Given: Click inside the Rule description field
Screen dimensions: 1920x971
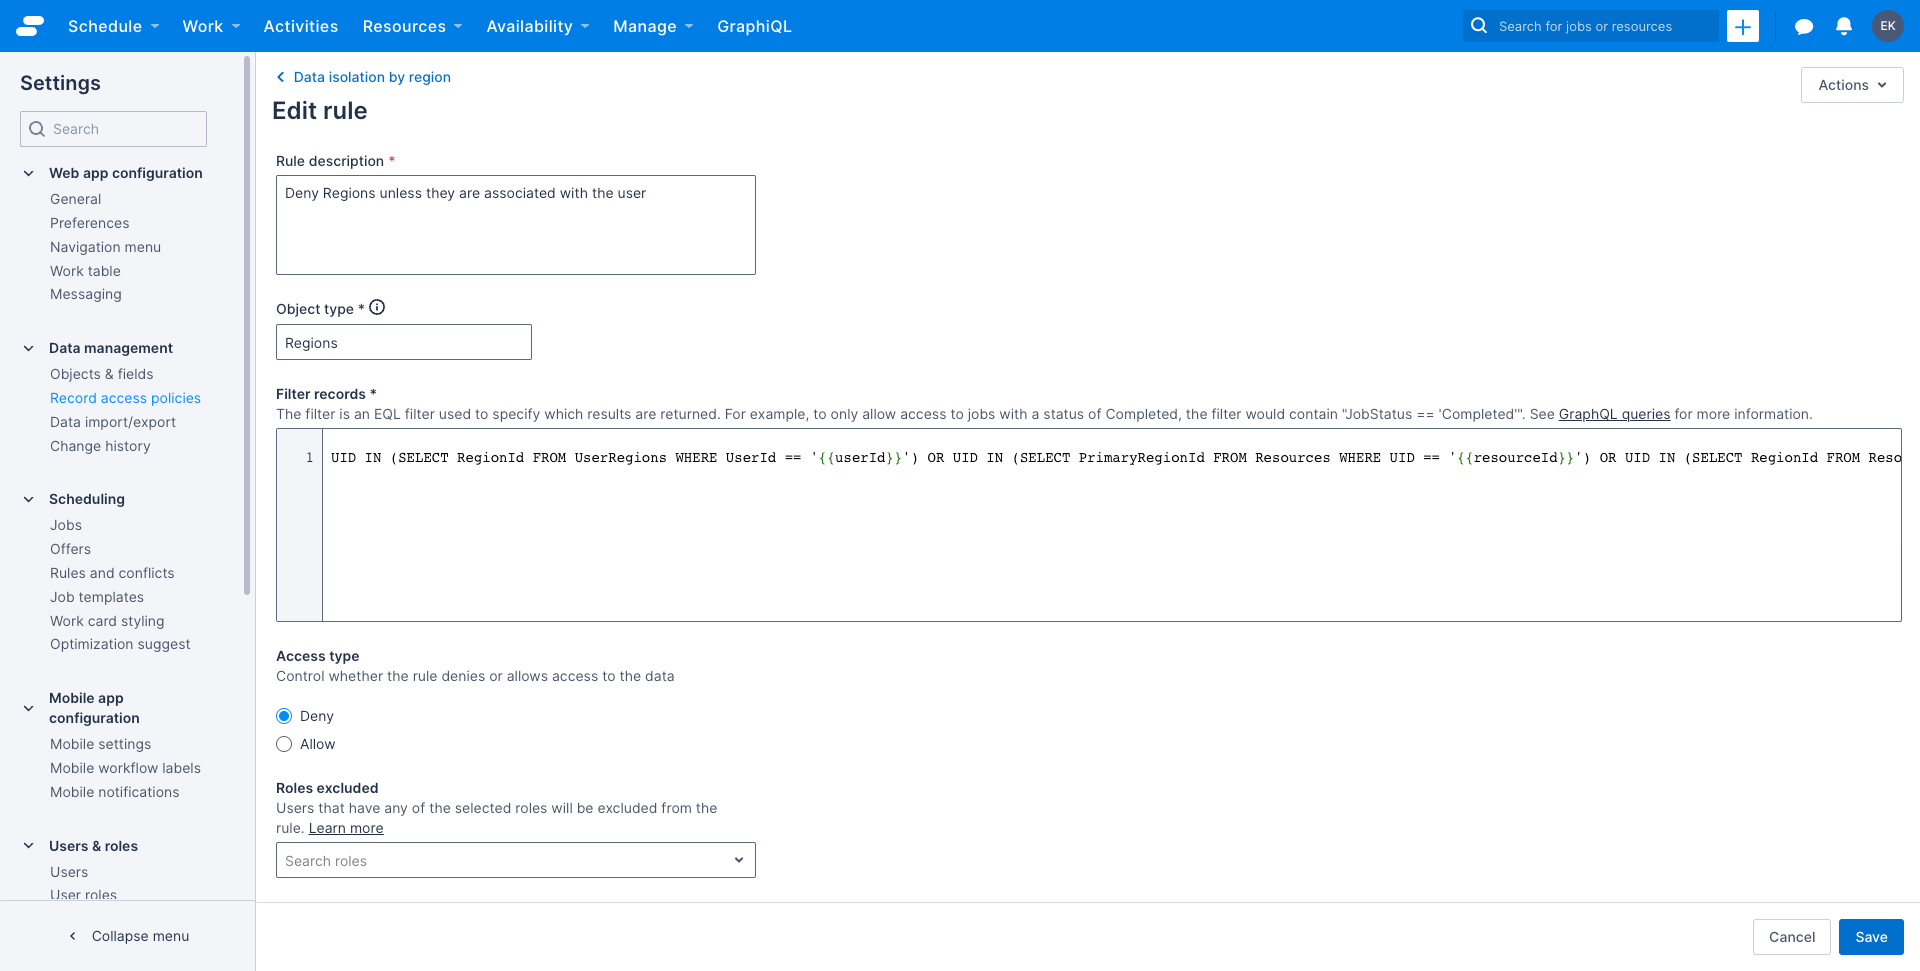Looking at the screenshot, I should pyautogui.click(x=515, y=224).
